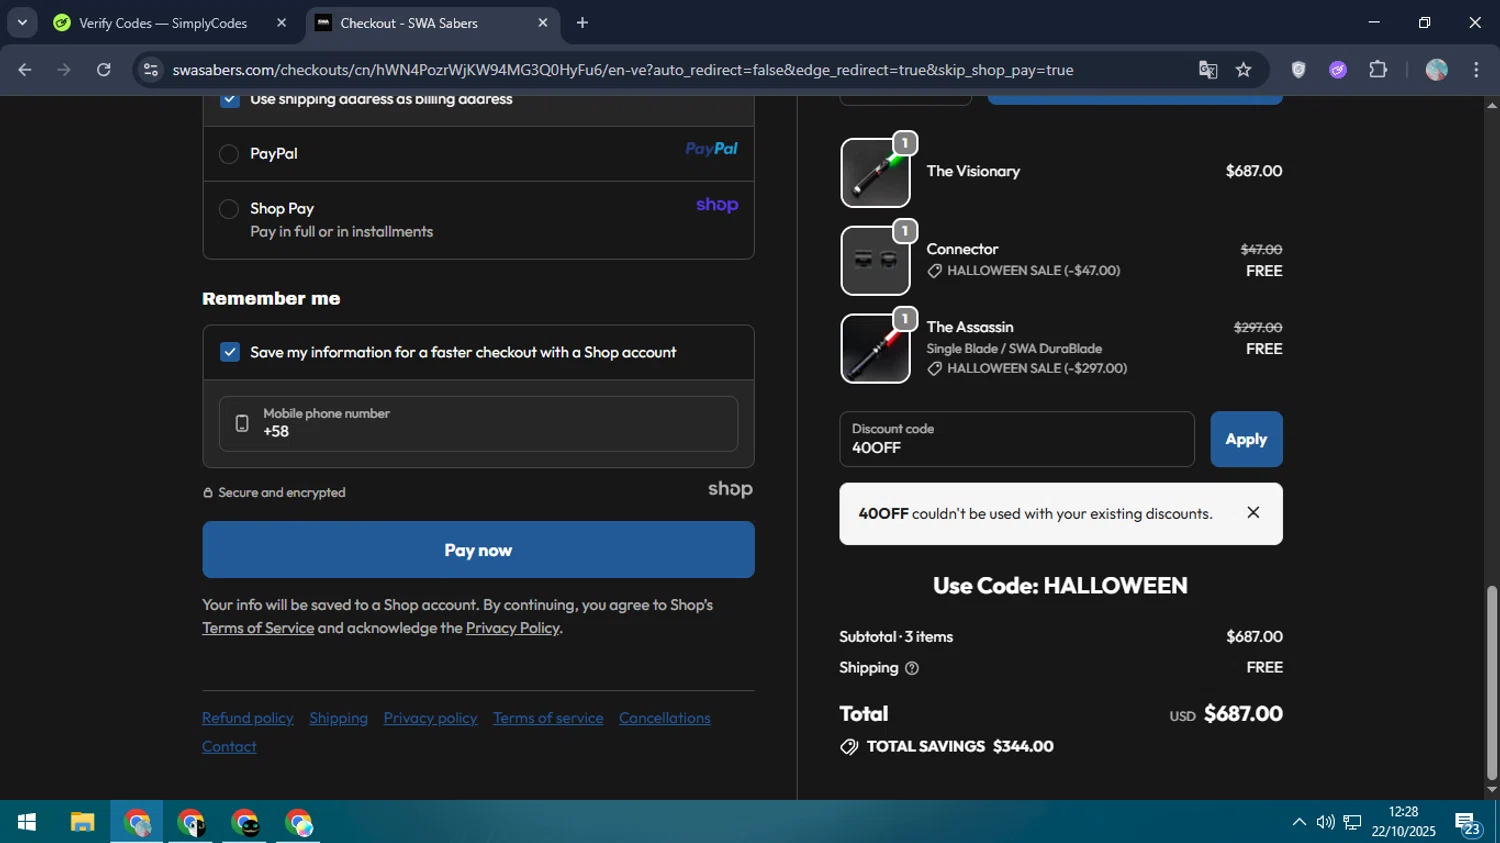
Task: Click the mobile phone number field
Action: [478, 423]
